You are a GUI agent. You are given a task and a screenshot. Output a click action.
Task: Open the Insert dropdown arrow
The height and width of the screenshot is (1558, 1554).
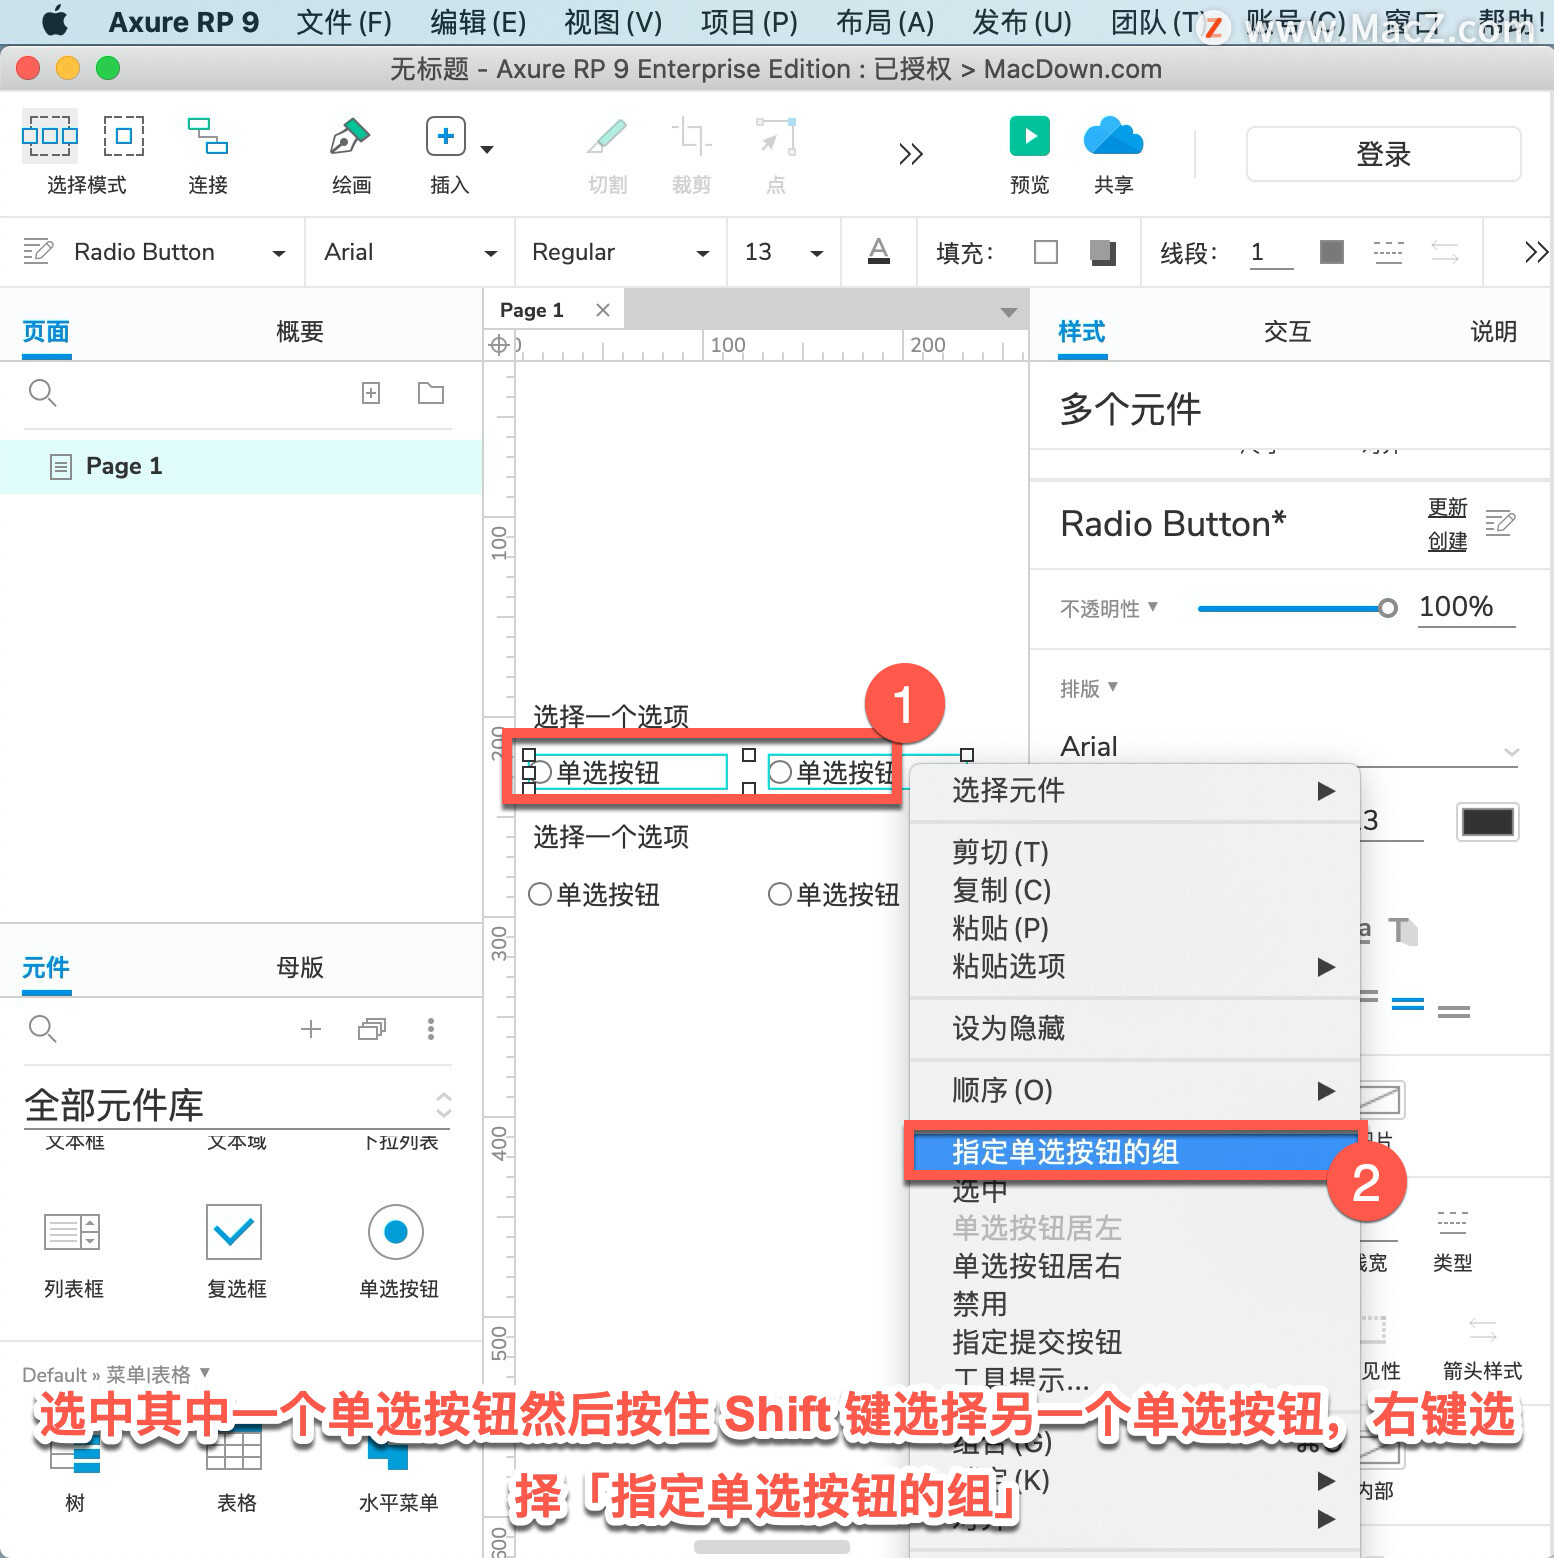(487, 150)
